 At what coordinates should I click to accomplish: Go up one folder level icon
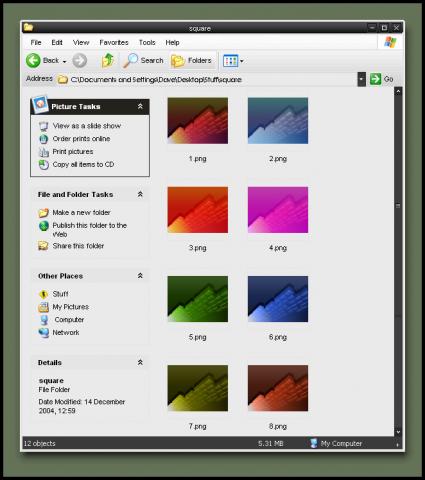[108, 60]
